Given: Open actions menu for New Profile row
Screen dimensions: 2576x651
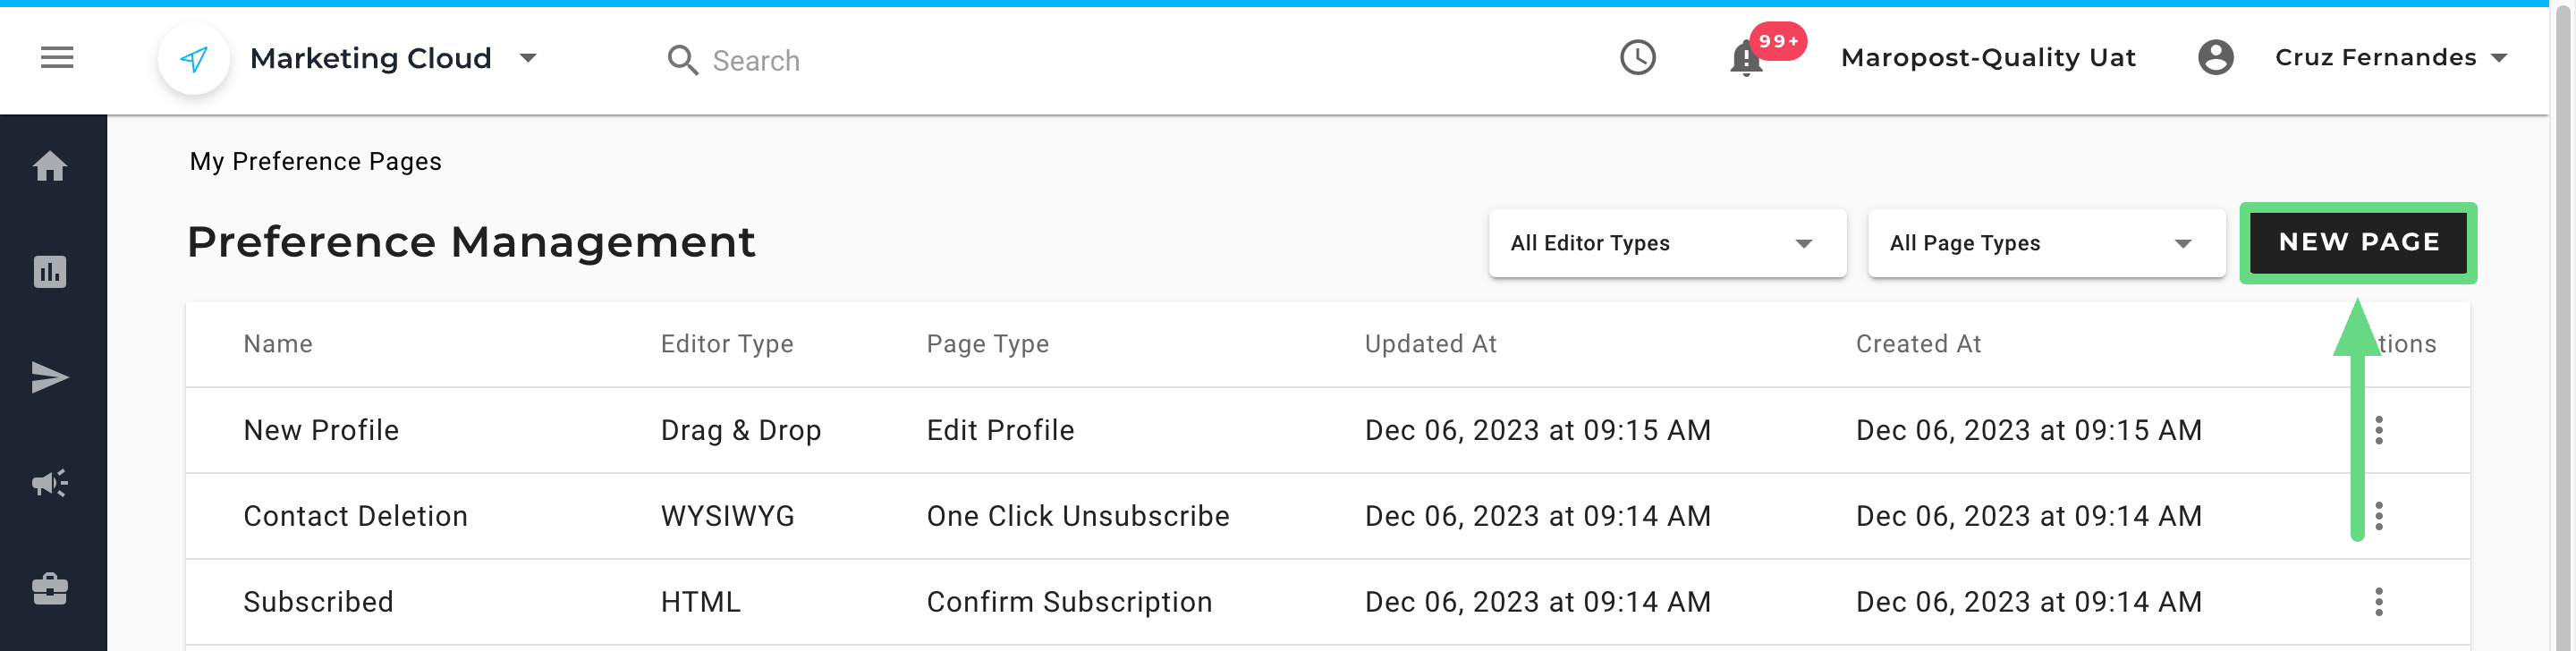Looking at the screenshot, I should (x=2378, y=430).
